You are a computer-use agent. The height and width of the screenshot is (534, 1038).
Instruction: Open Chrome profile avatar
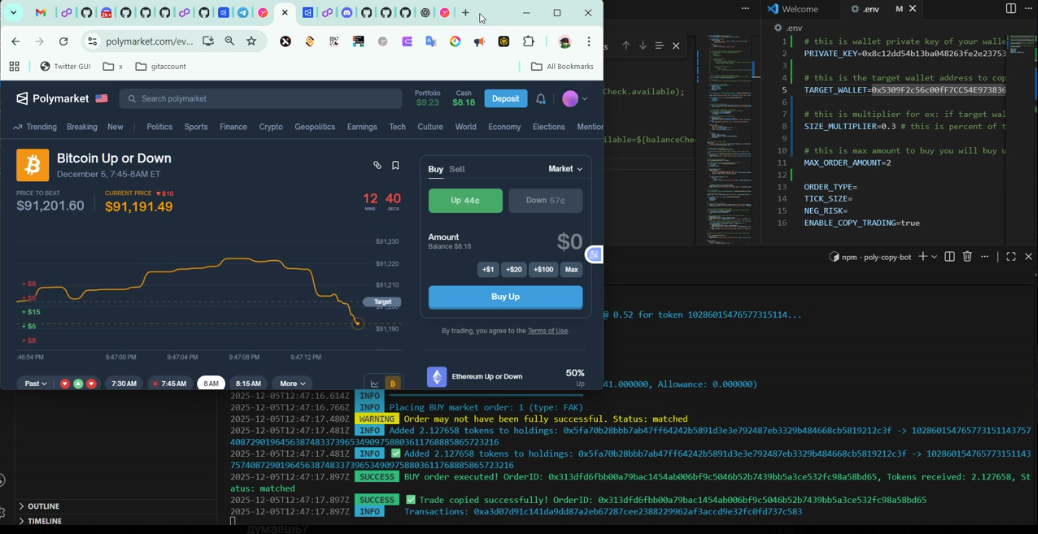[564, 41]
